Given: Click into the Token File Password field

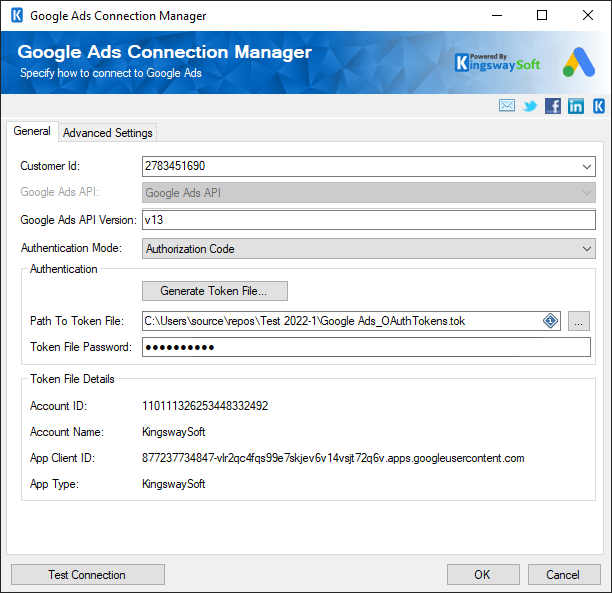Looking at the screenshot, I should click(366, 347).
